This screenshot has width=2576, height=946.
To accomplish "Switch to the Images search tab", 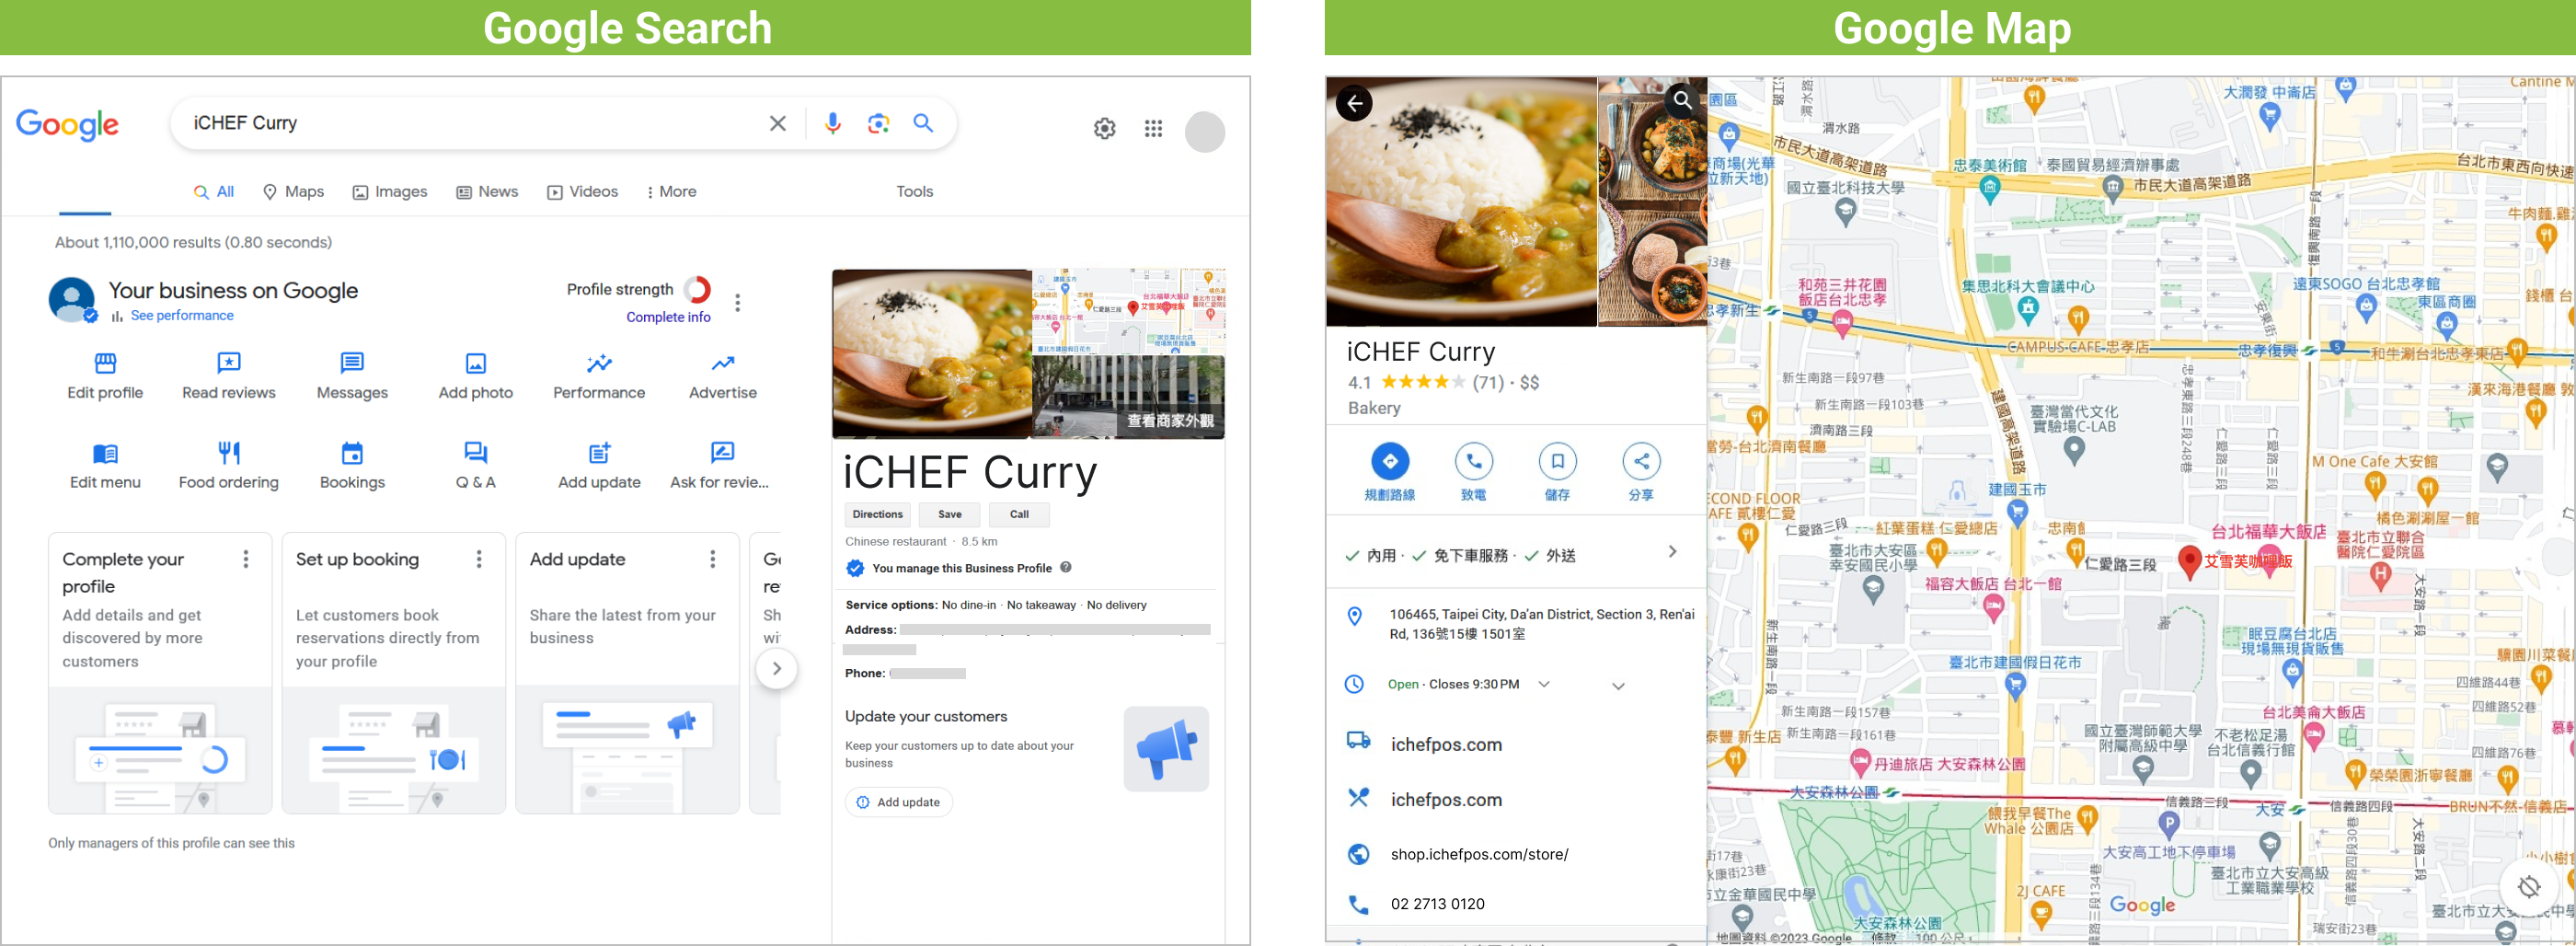I will click(x=390, y=192).
